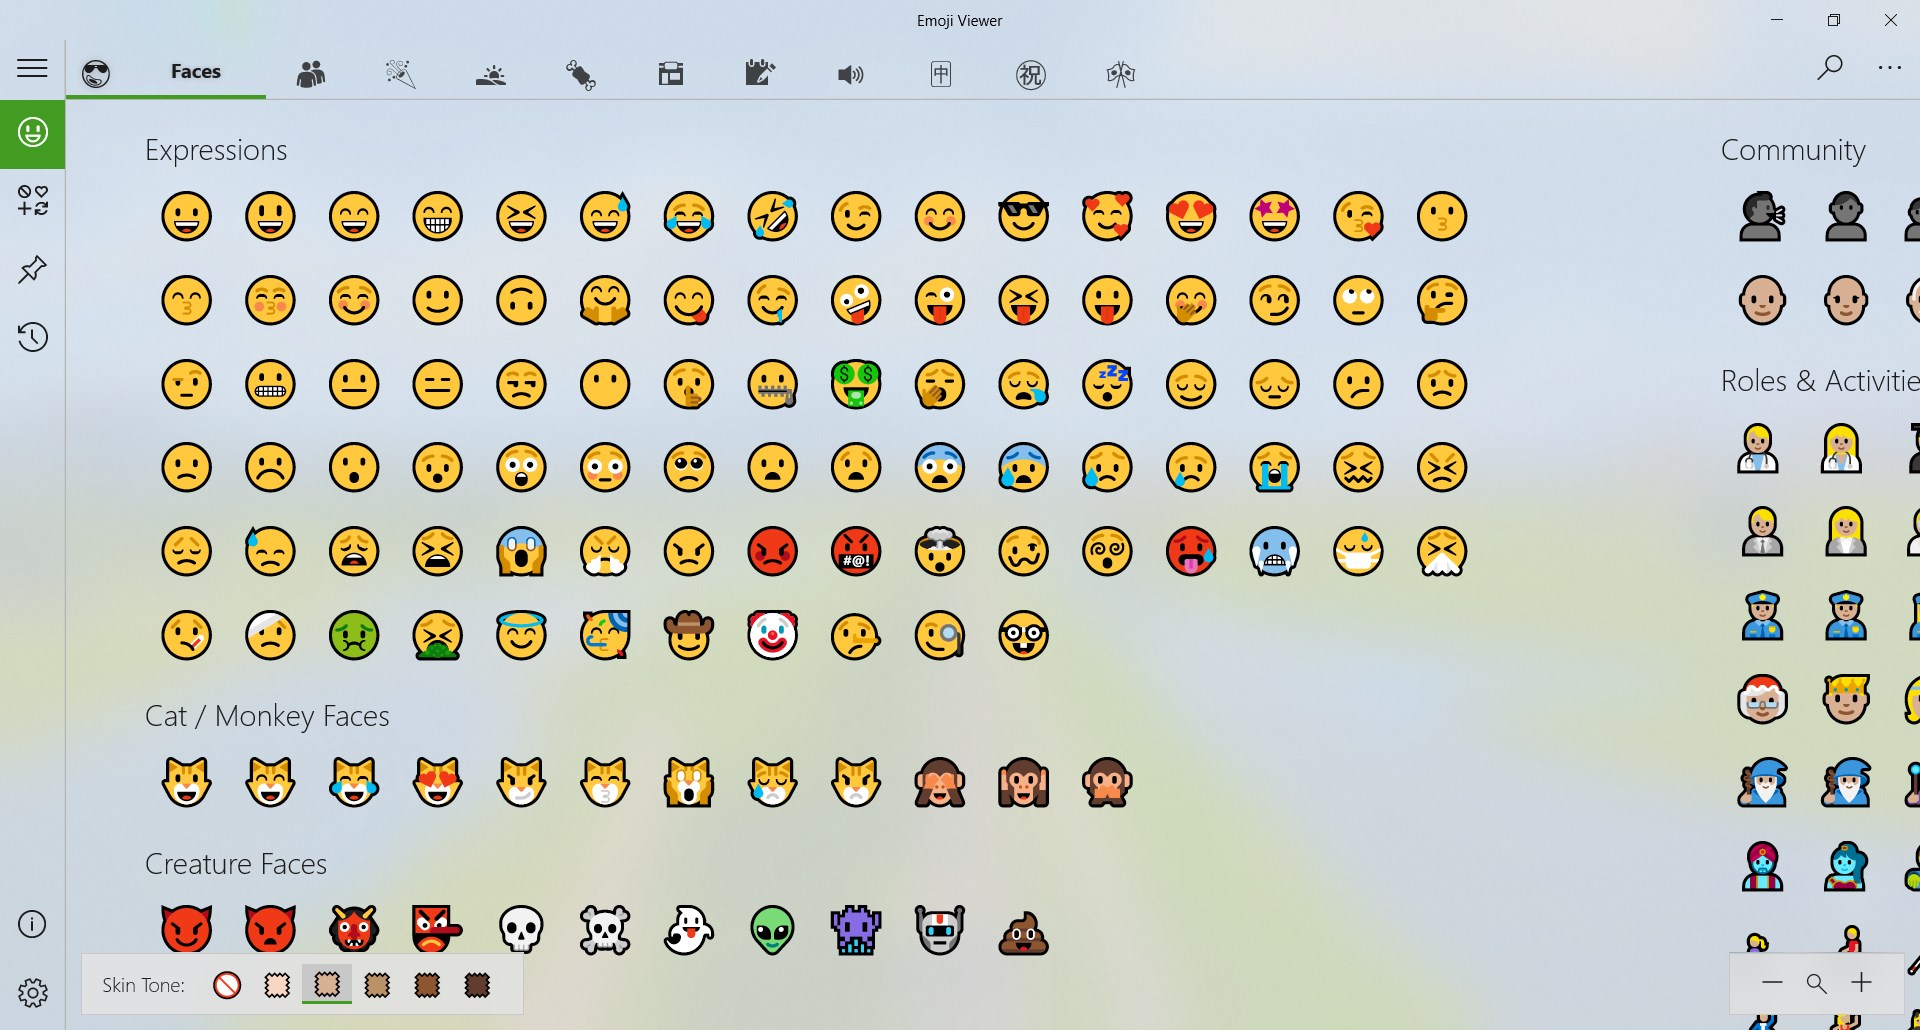Screen dimensions: 1920x1030
Task: Pick the smiling face with halo emoji
Action: click(522, 635)
